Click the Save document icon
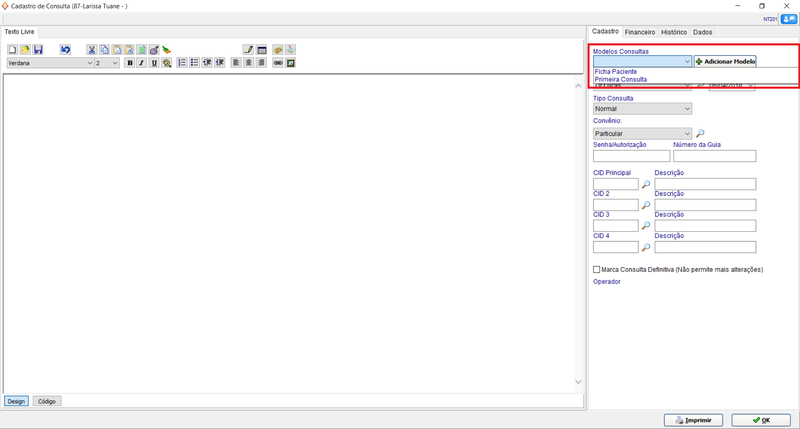The image size is (800, 429). pos(38,49)
